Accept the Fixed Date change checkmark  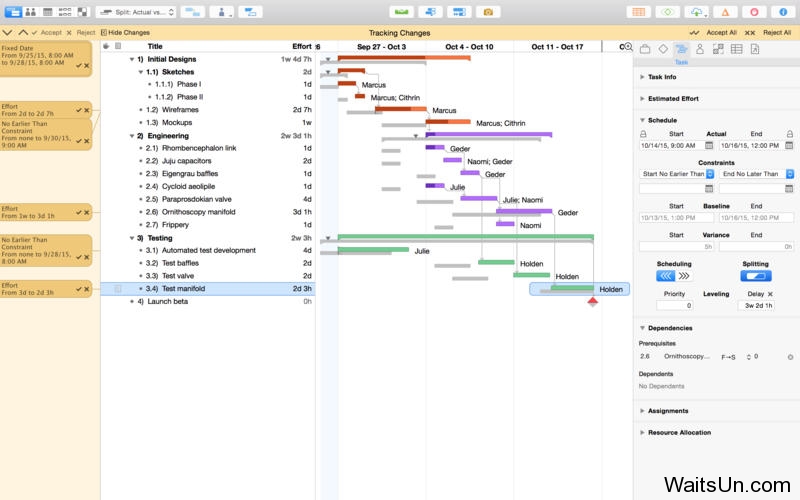pos(79,66)
